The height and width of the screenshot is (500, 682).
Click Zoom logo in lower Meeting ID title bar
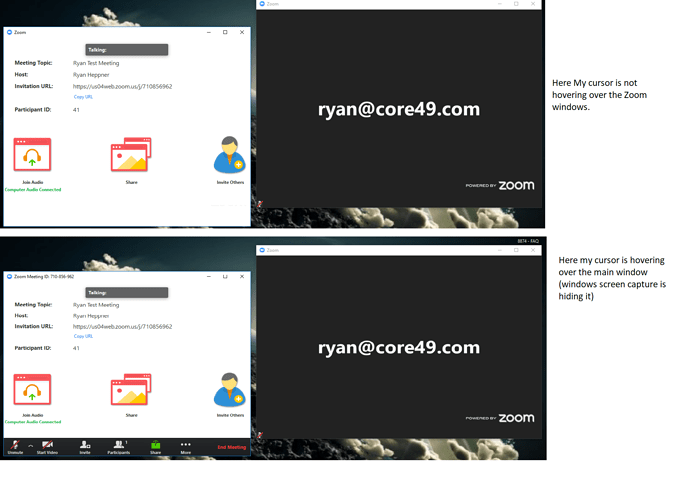coord(9,277)
